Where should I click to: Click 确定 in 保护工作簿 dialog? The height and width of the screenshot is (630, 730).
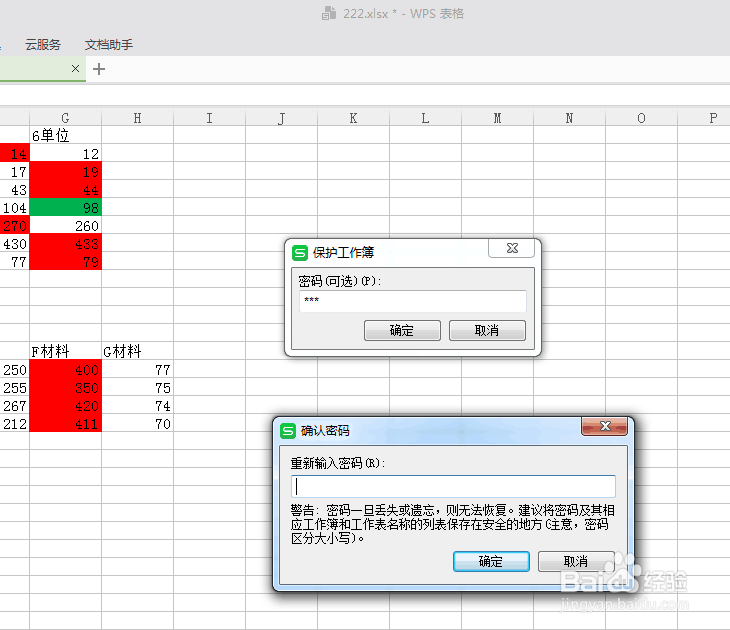[x=402, y=330]
